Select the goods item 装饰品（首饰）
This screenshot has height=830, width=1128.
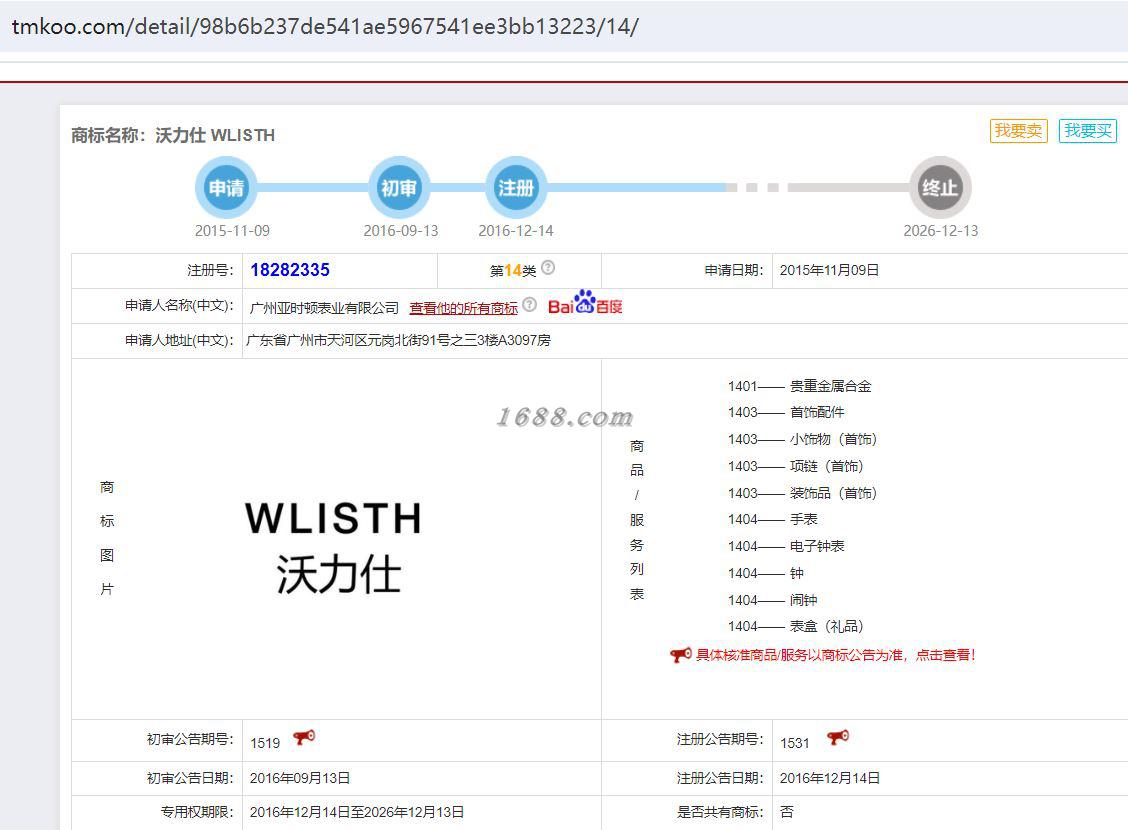pyautogui.click(x=833, y=493)
